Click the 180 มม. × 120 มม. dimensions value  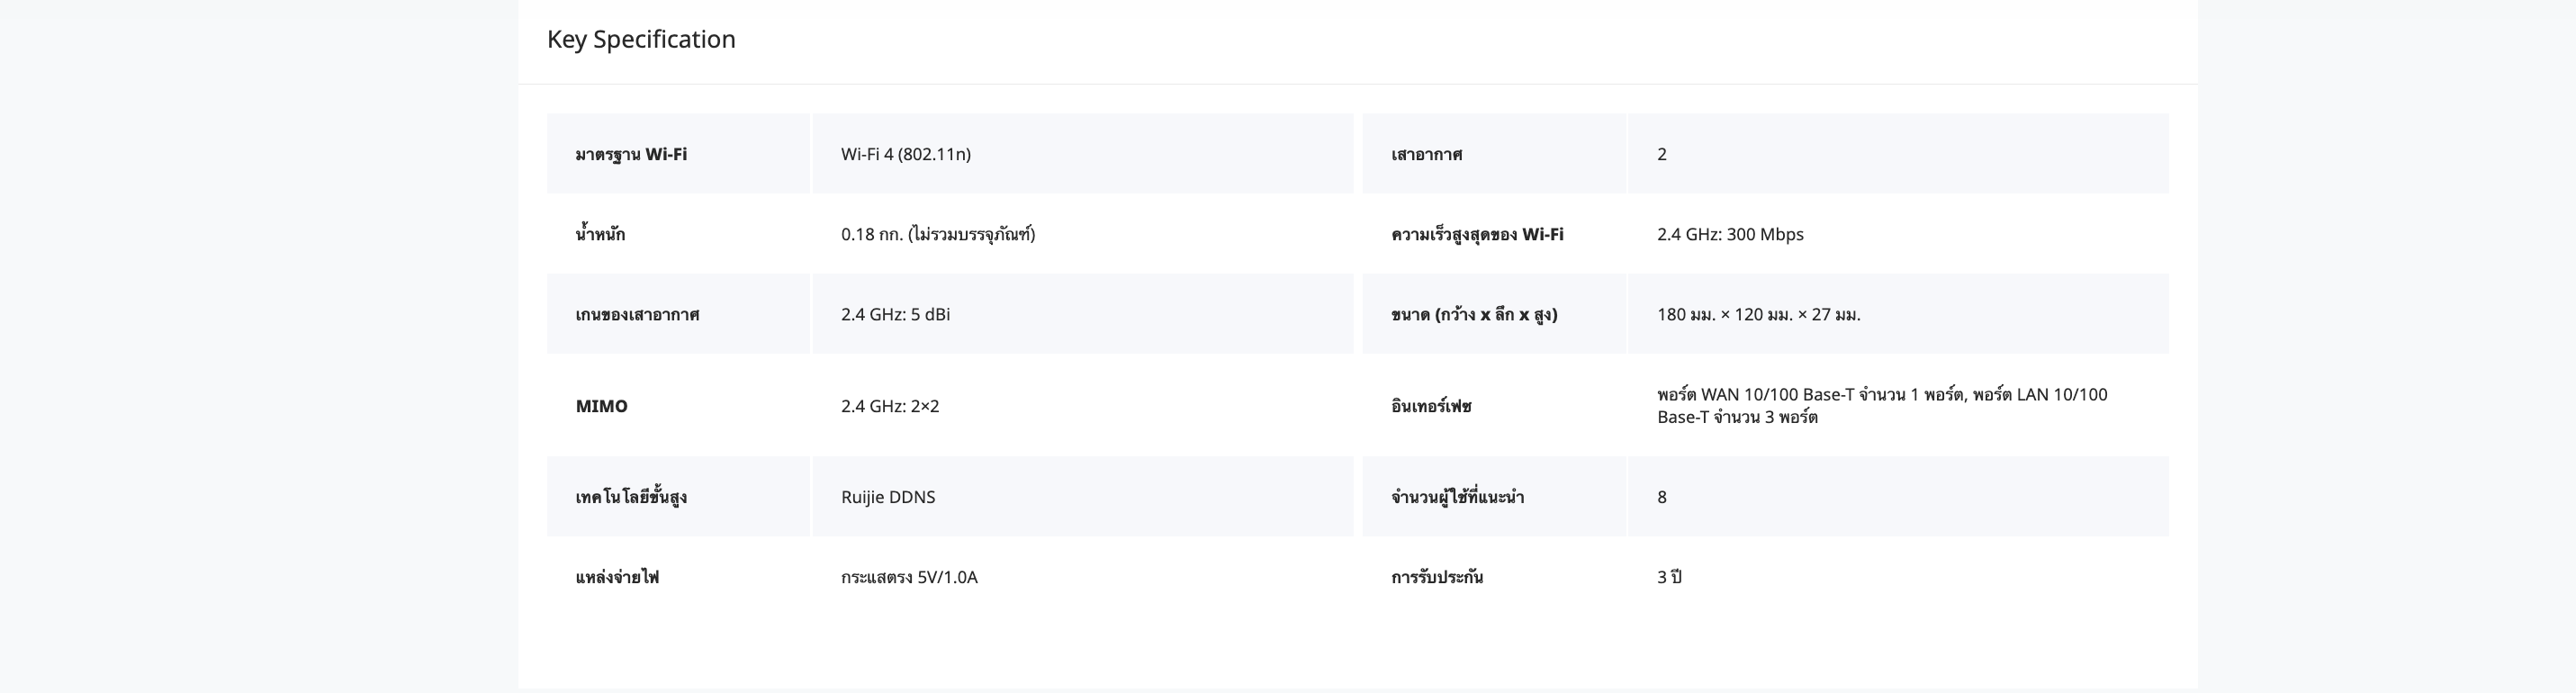(x=1758, y=314)
